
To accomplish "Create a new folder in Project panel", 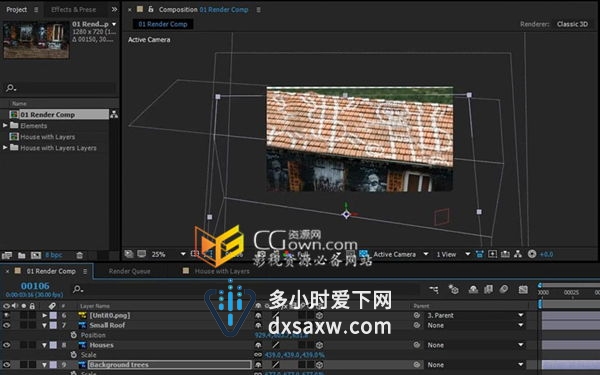I will [x=22, y=255].
